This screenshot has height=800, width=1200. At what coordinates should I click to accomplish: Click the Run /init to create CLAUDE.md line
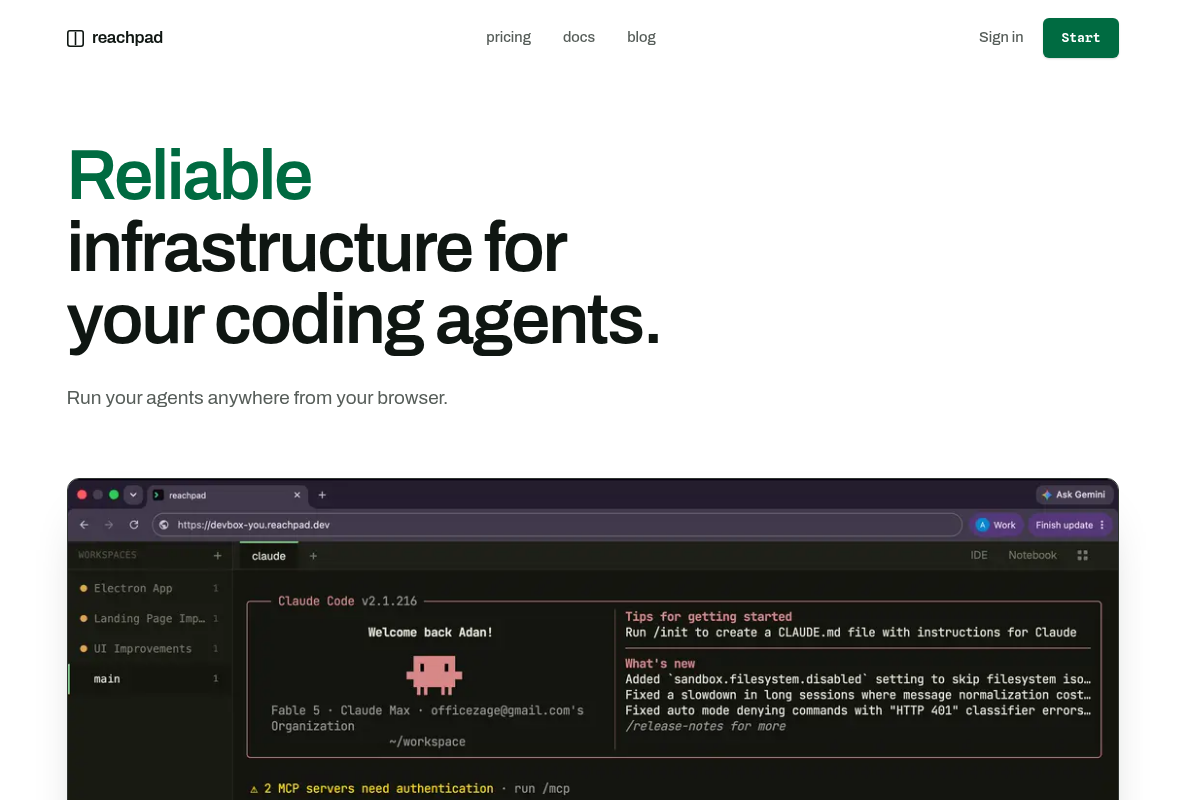[851, 632]
